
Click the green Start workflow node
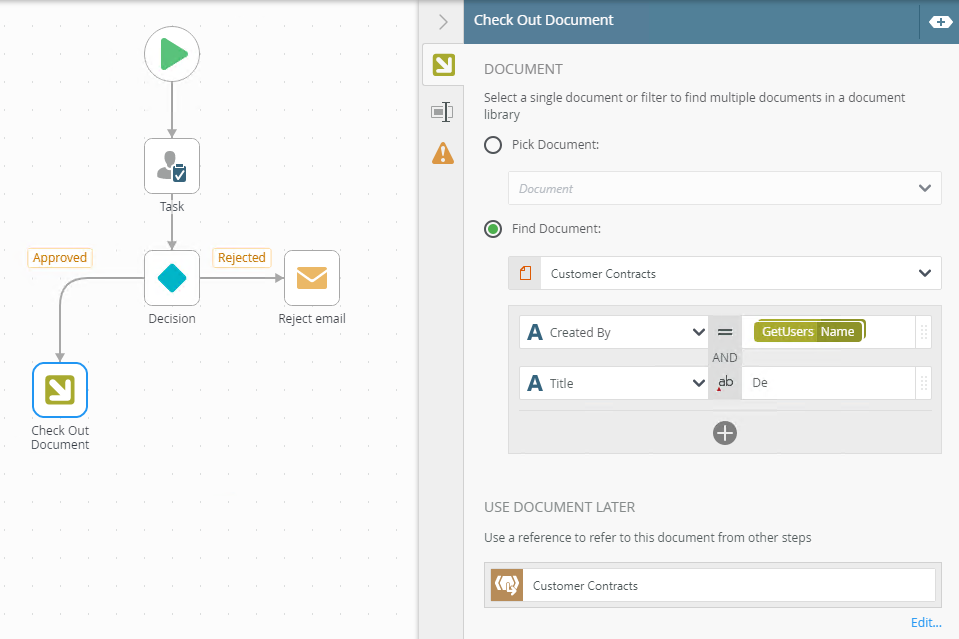[172, 54]
